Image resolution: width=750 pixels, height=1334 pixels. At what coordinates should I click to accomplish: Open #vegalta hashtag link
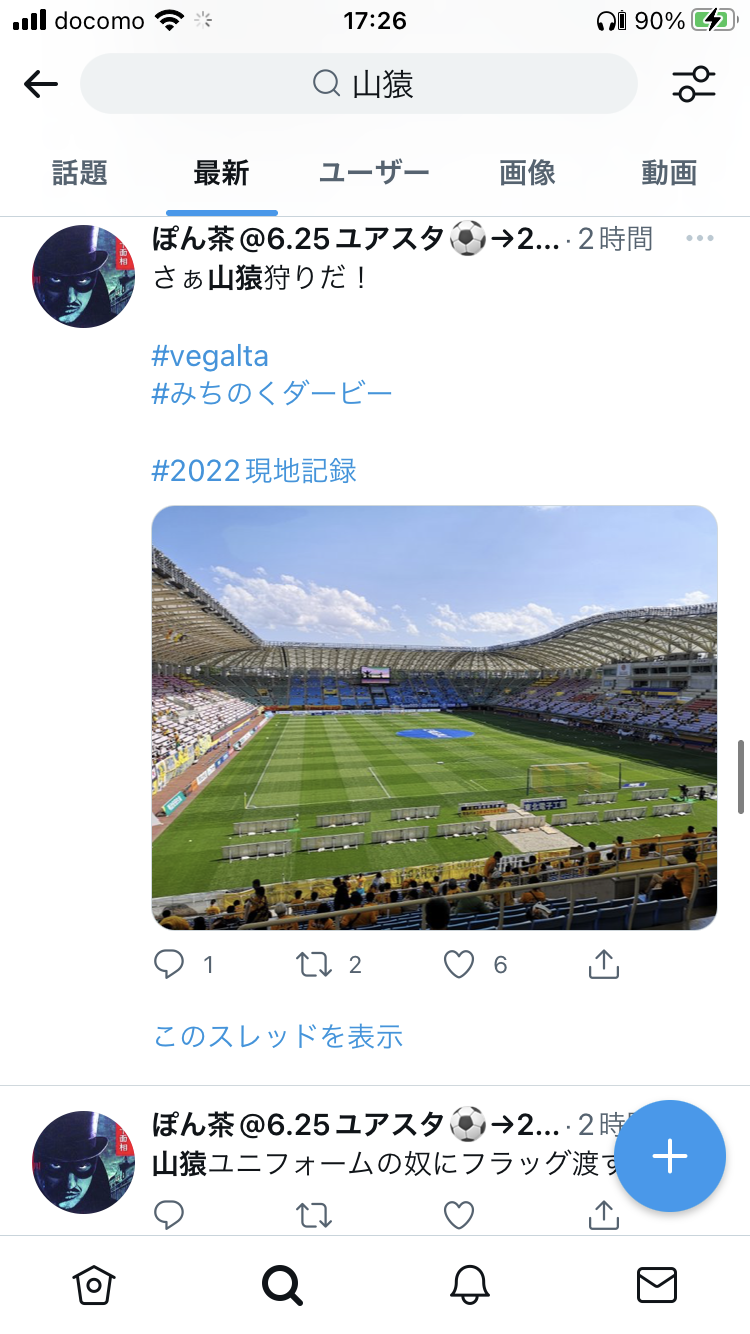click(x=210, y=356)
